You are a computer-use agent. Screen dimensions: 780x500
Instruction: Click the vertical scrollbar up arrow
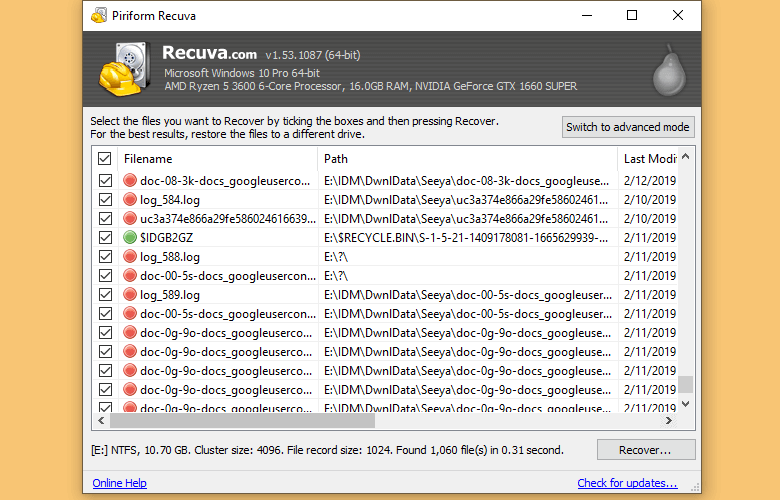click(x=685, y=157)
